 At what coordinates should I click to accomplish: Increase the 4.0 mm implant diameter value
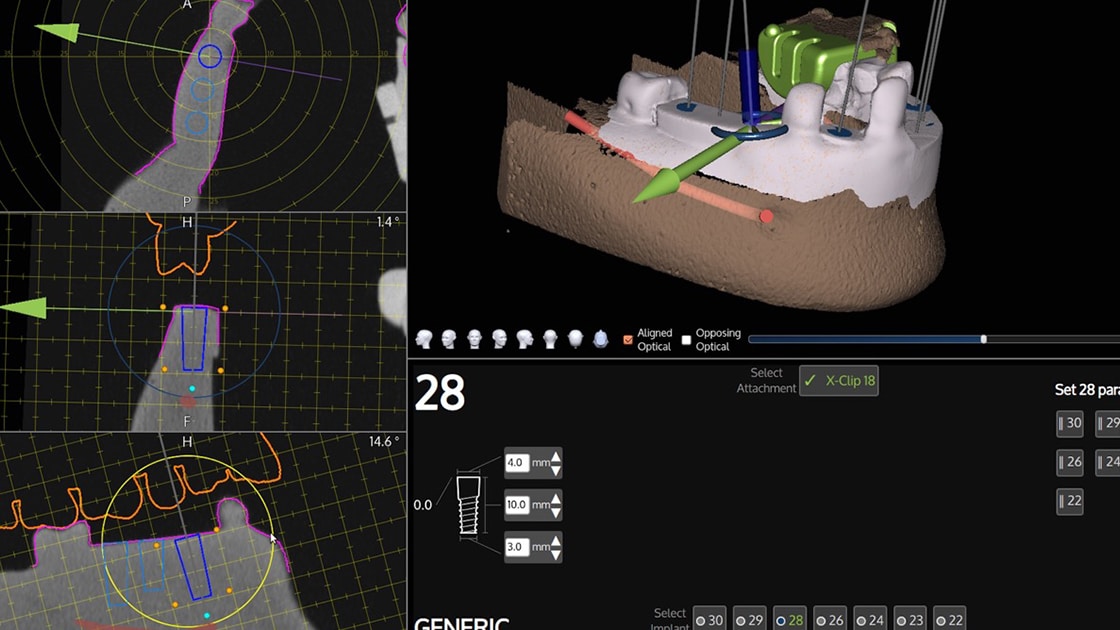556,456
